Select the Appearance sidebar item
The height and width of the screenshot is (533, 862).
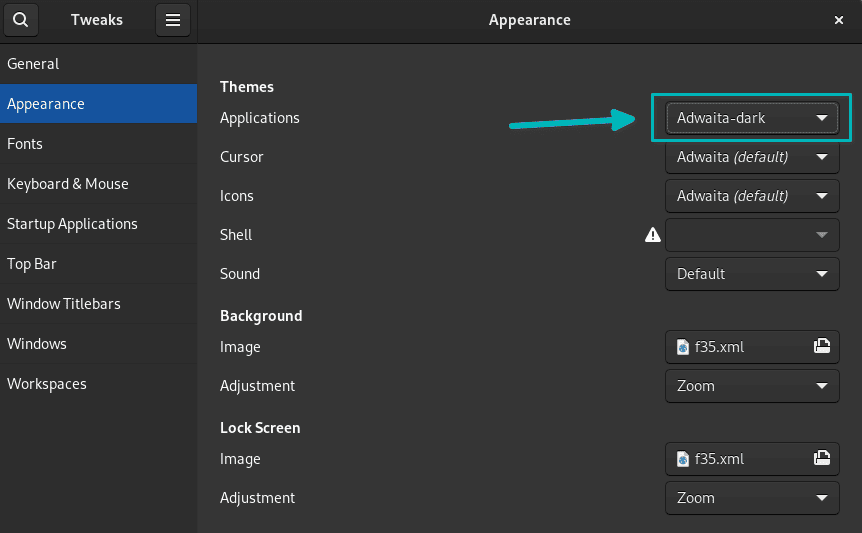click(98, 104)
